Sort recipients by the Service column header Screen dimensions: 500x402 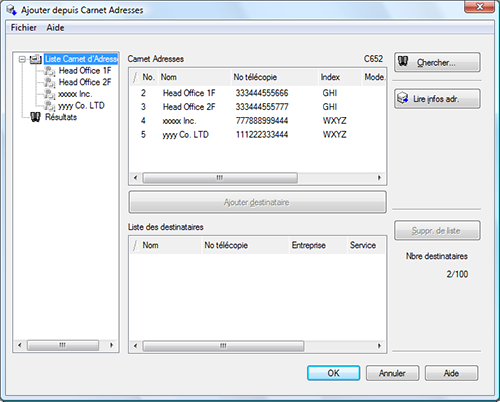click(366, 245)
